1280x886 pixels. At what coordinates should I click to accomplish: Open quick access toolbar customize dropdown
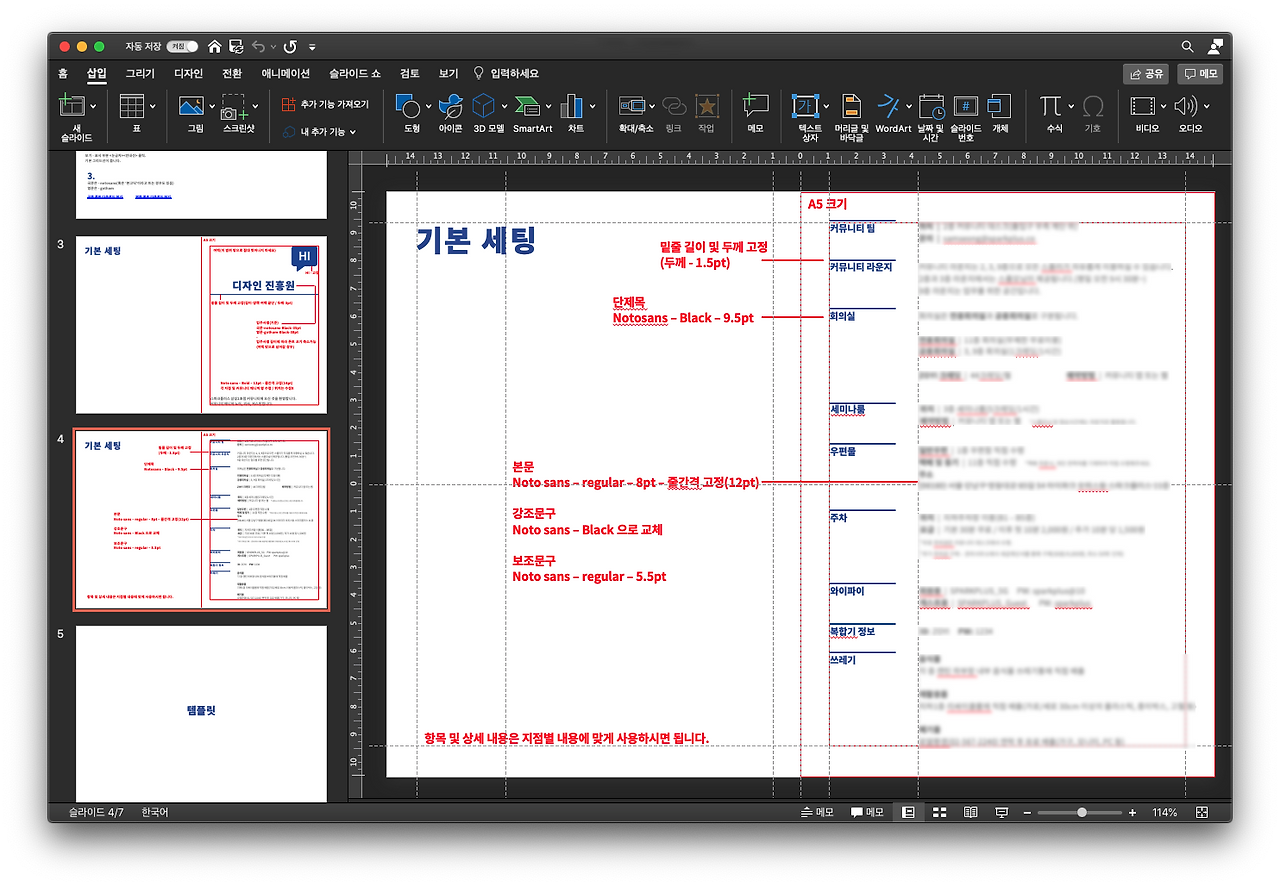coord(312,46)
